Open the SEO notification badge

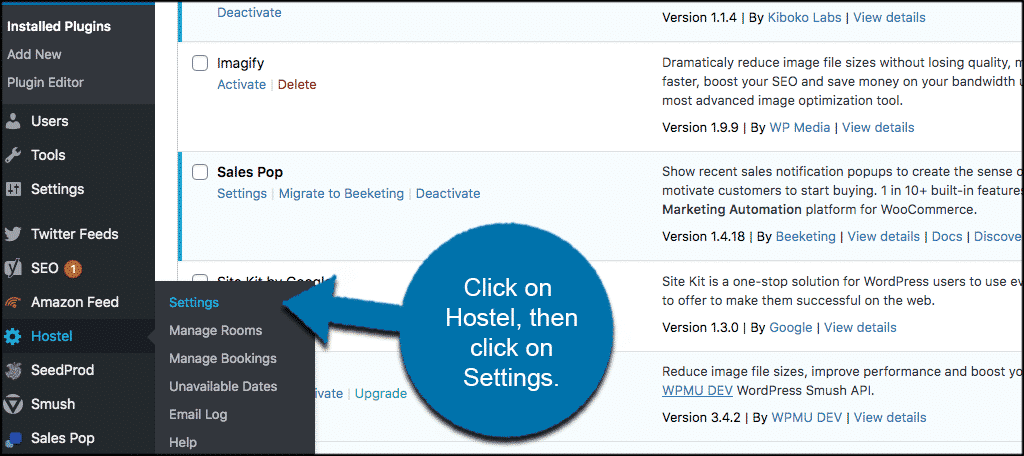(73, 268)
